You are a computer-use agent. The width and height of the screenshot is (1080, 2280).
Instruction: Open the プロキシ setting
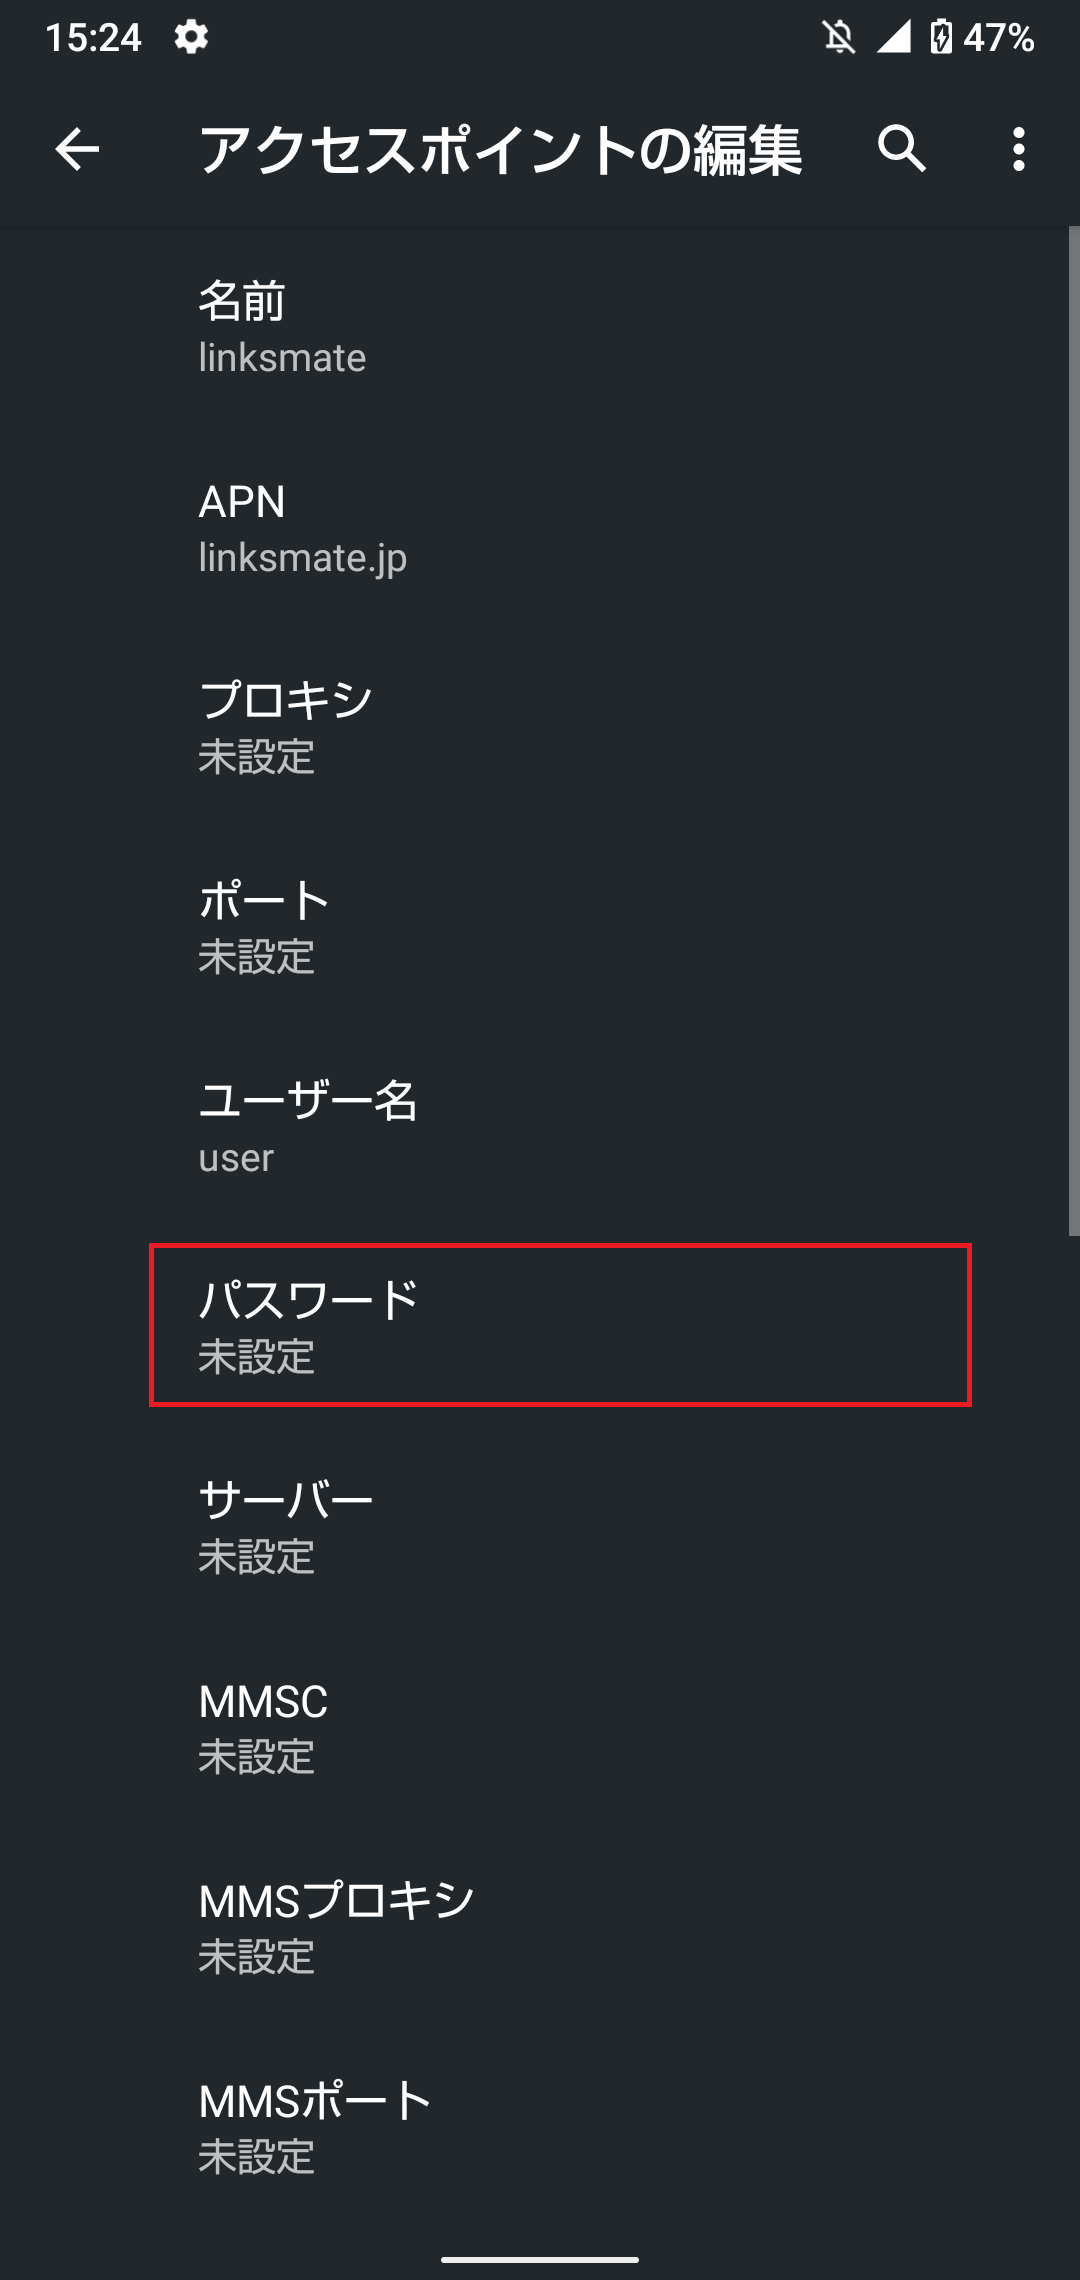point(540,728)
